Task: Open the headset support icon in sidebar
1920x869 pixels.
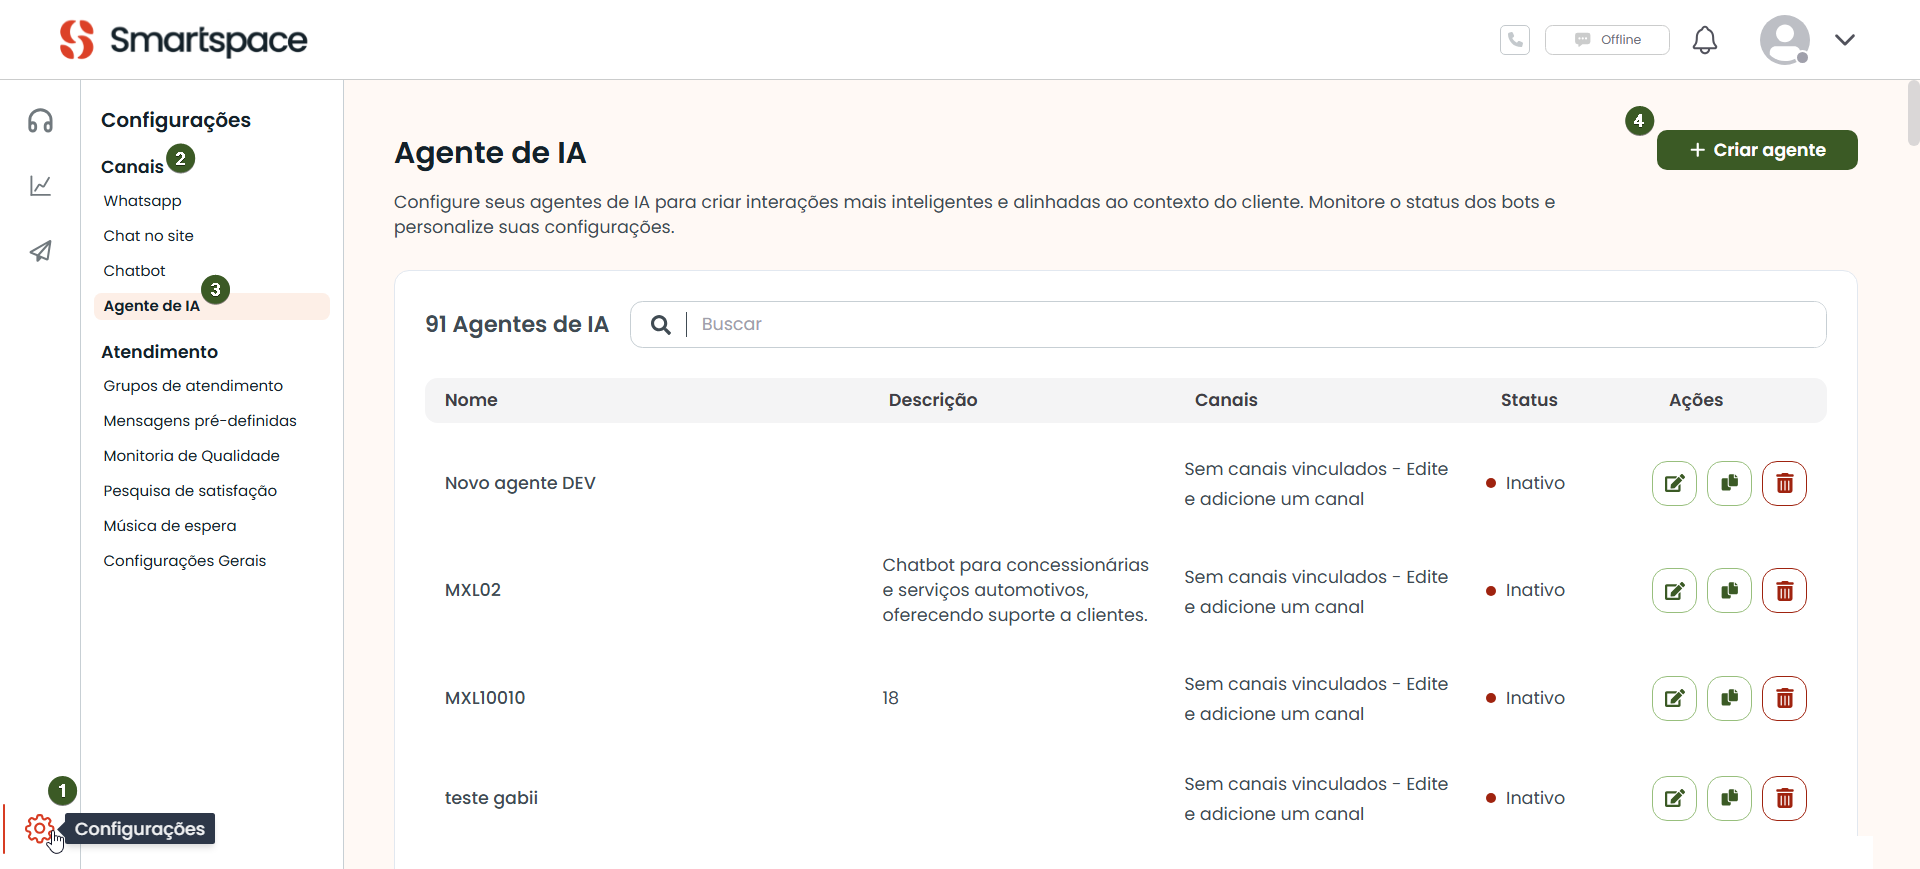Action: click(x=40, y=121)
